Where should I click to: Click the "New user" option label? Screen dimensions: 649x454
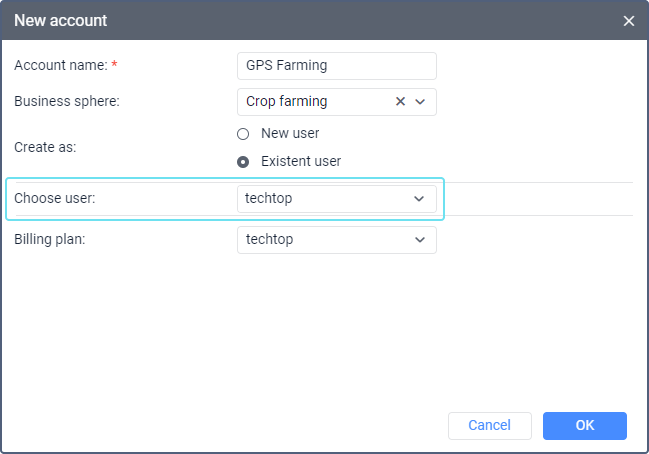click(x=290, y=133)
